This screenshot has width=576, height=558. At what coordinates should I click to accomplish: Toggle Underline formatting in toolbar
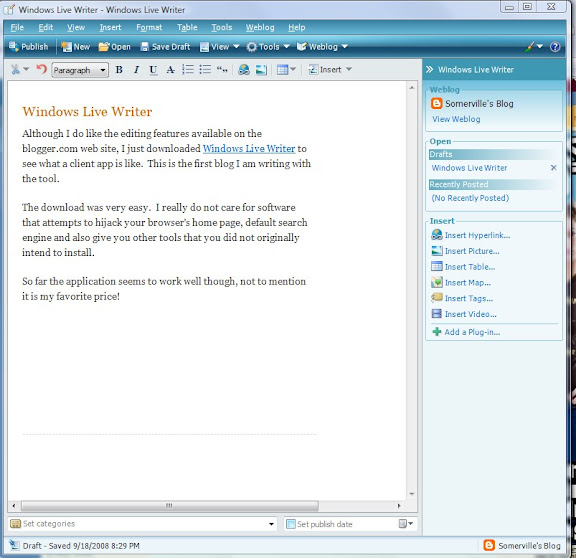click(153, 70)
